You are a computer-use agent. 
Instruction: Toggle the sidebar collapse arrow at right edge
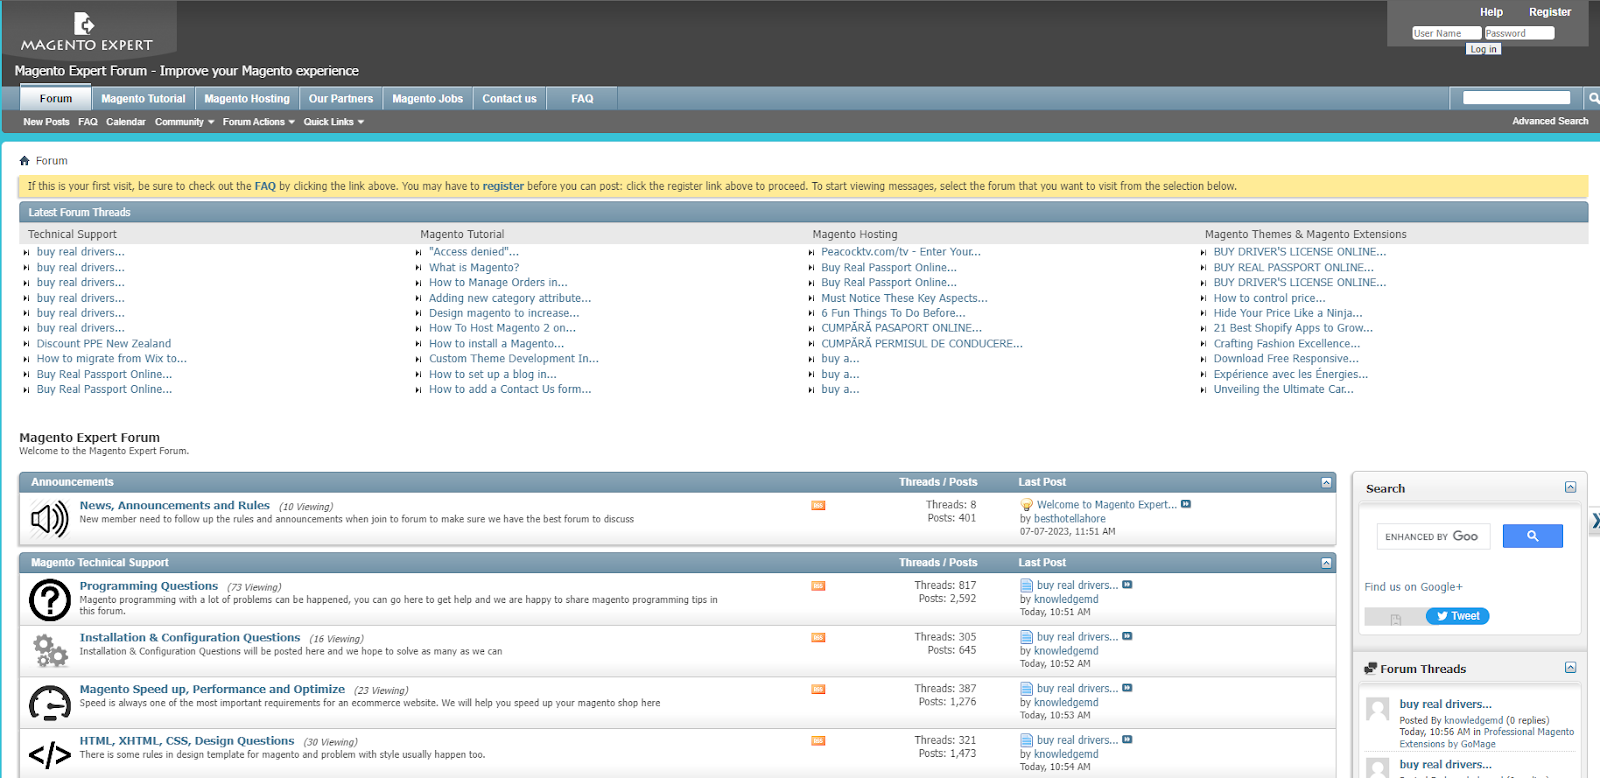point(1595,520)
